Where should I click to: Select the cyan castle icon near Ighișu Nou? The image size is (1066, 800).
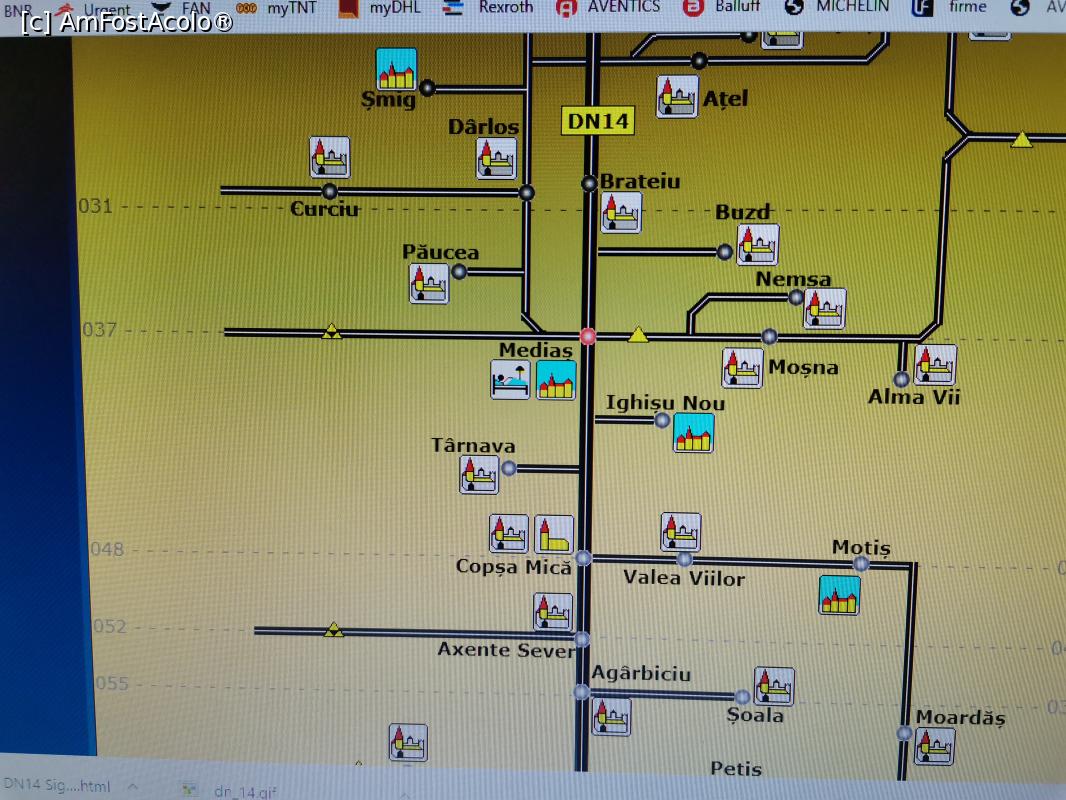click(x=693, y=433)
